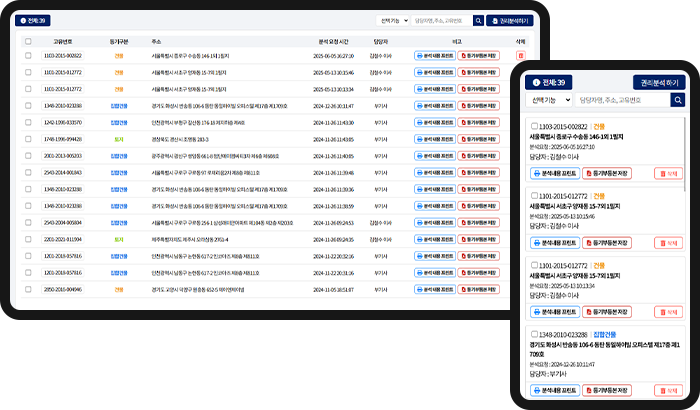Check the box for row 1748-1996-094428
The height and width of the screenshot is (410, 700).
[x=29, y=139]
